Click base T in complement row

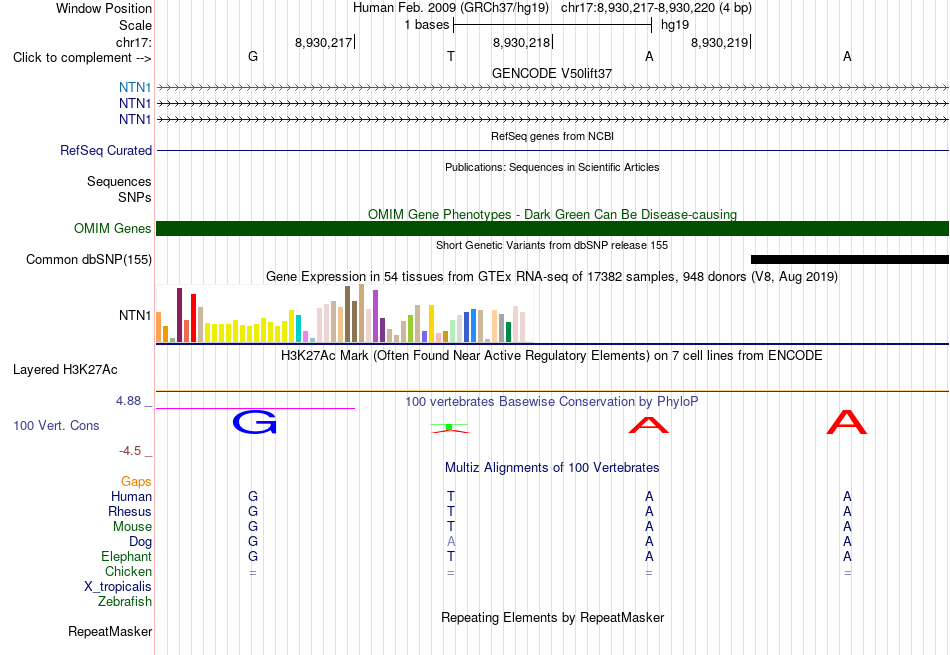pyautogui.click(x=451, y=56)
